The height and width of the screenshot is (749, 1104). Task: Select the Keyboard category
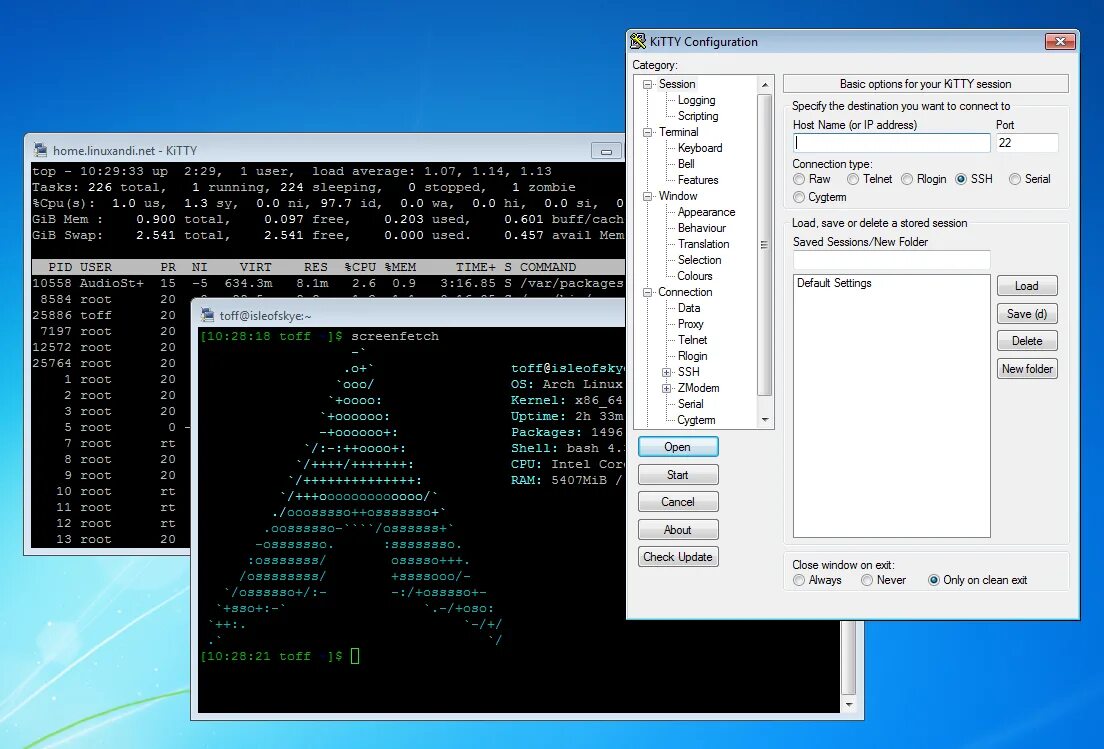(x=700, y=148)
